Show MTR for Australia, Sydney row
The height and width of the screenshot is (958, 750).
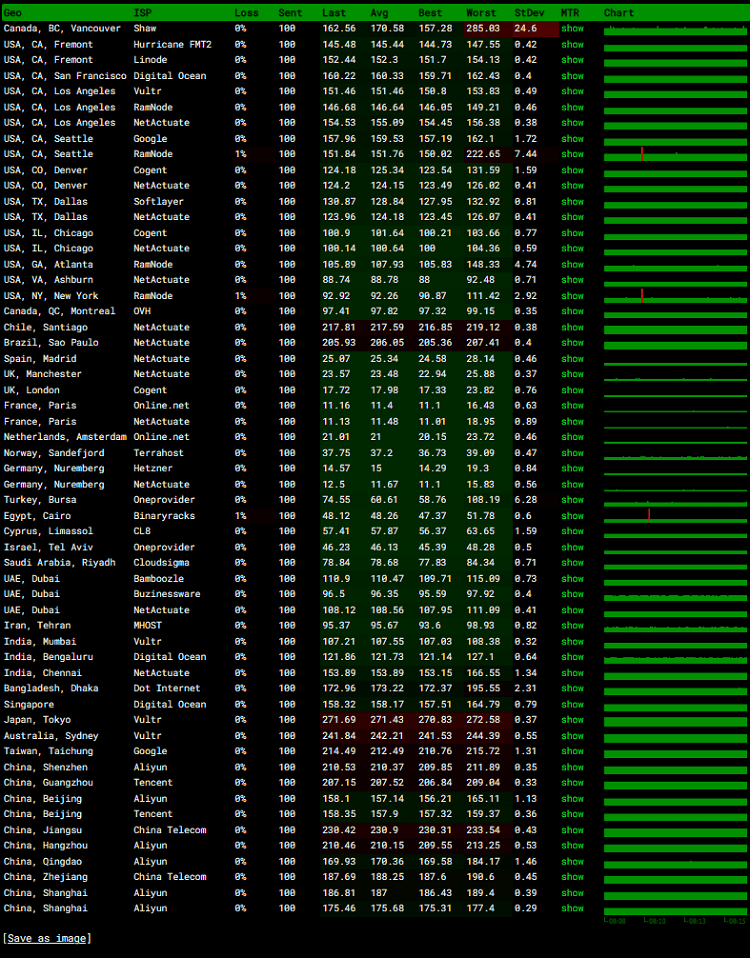click(x=572, y=736)
